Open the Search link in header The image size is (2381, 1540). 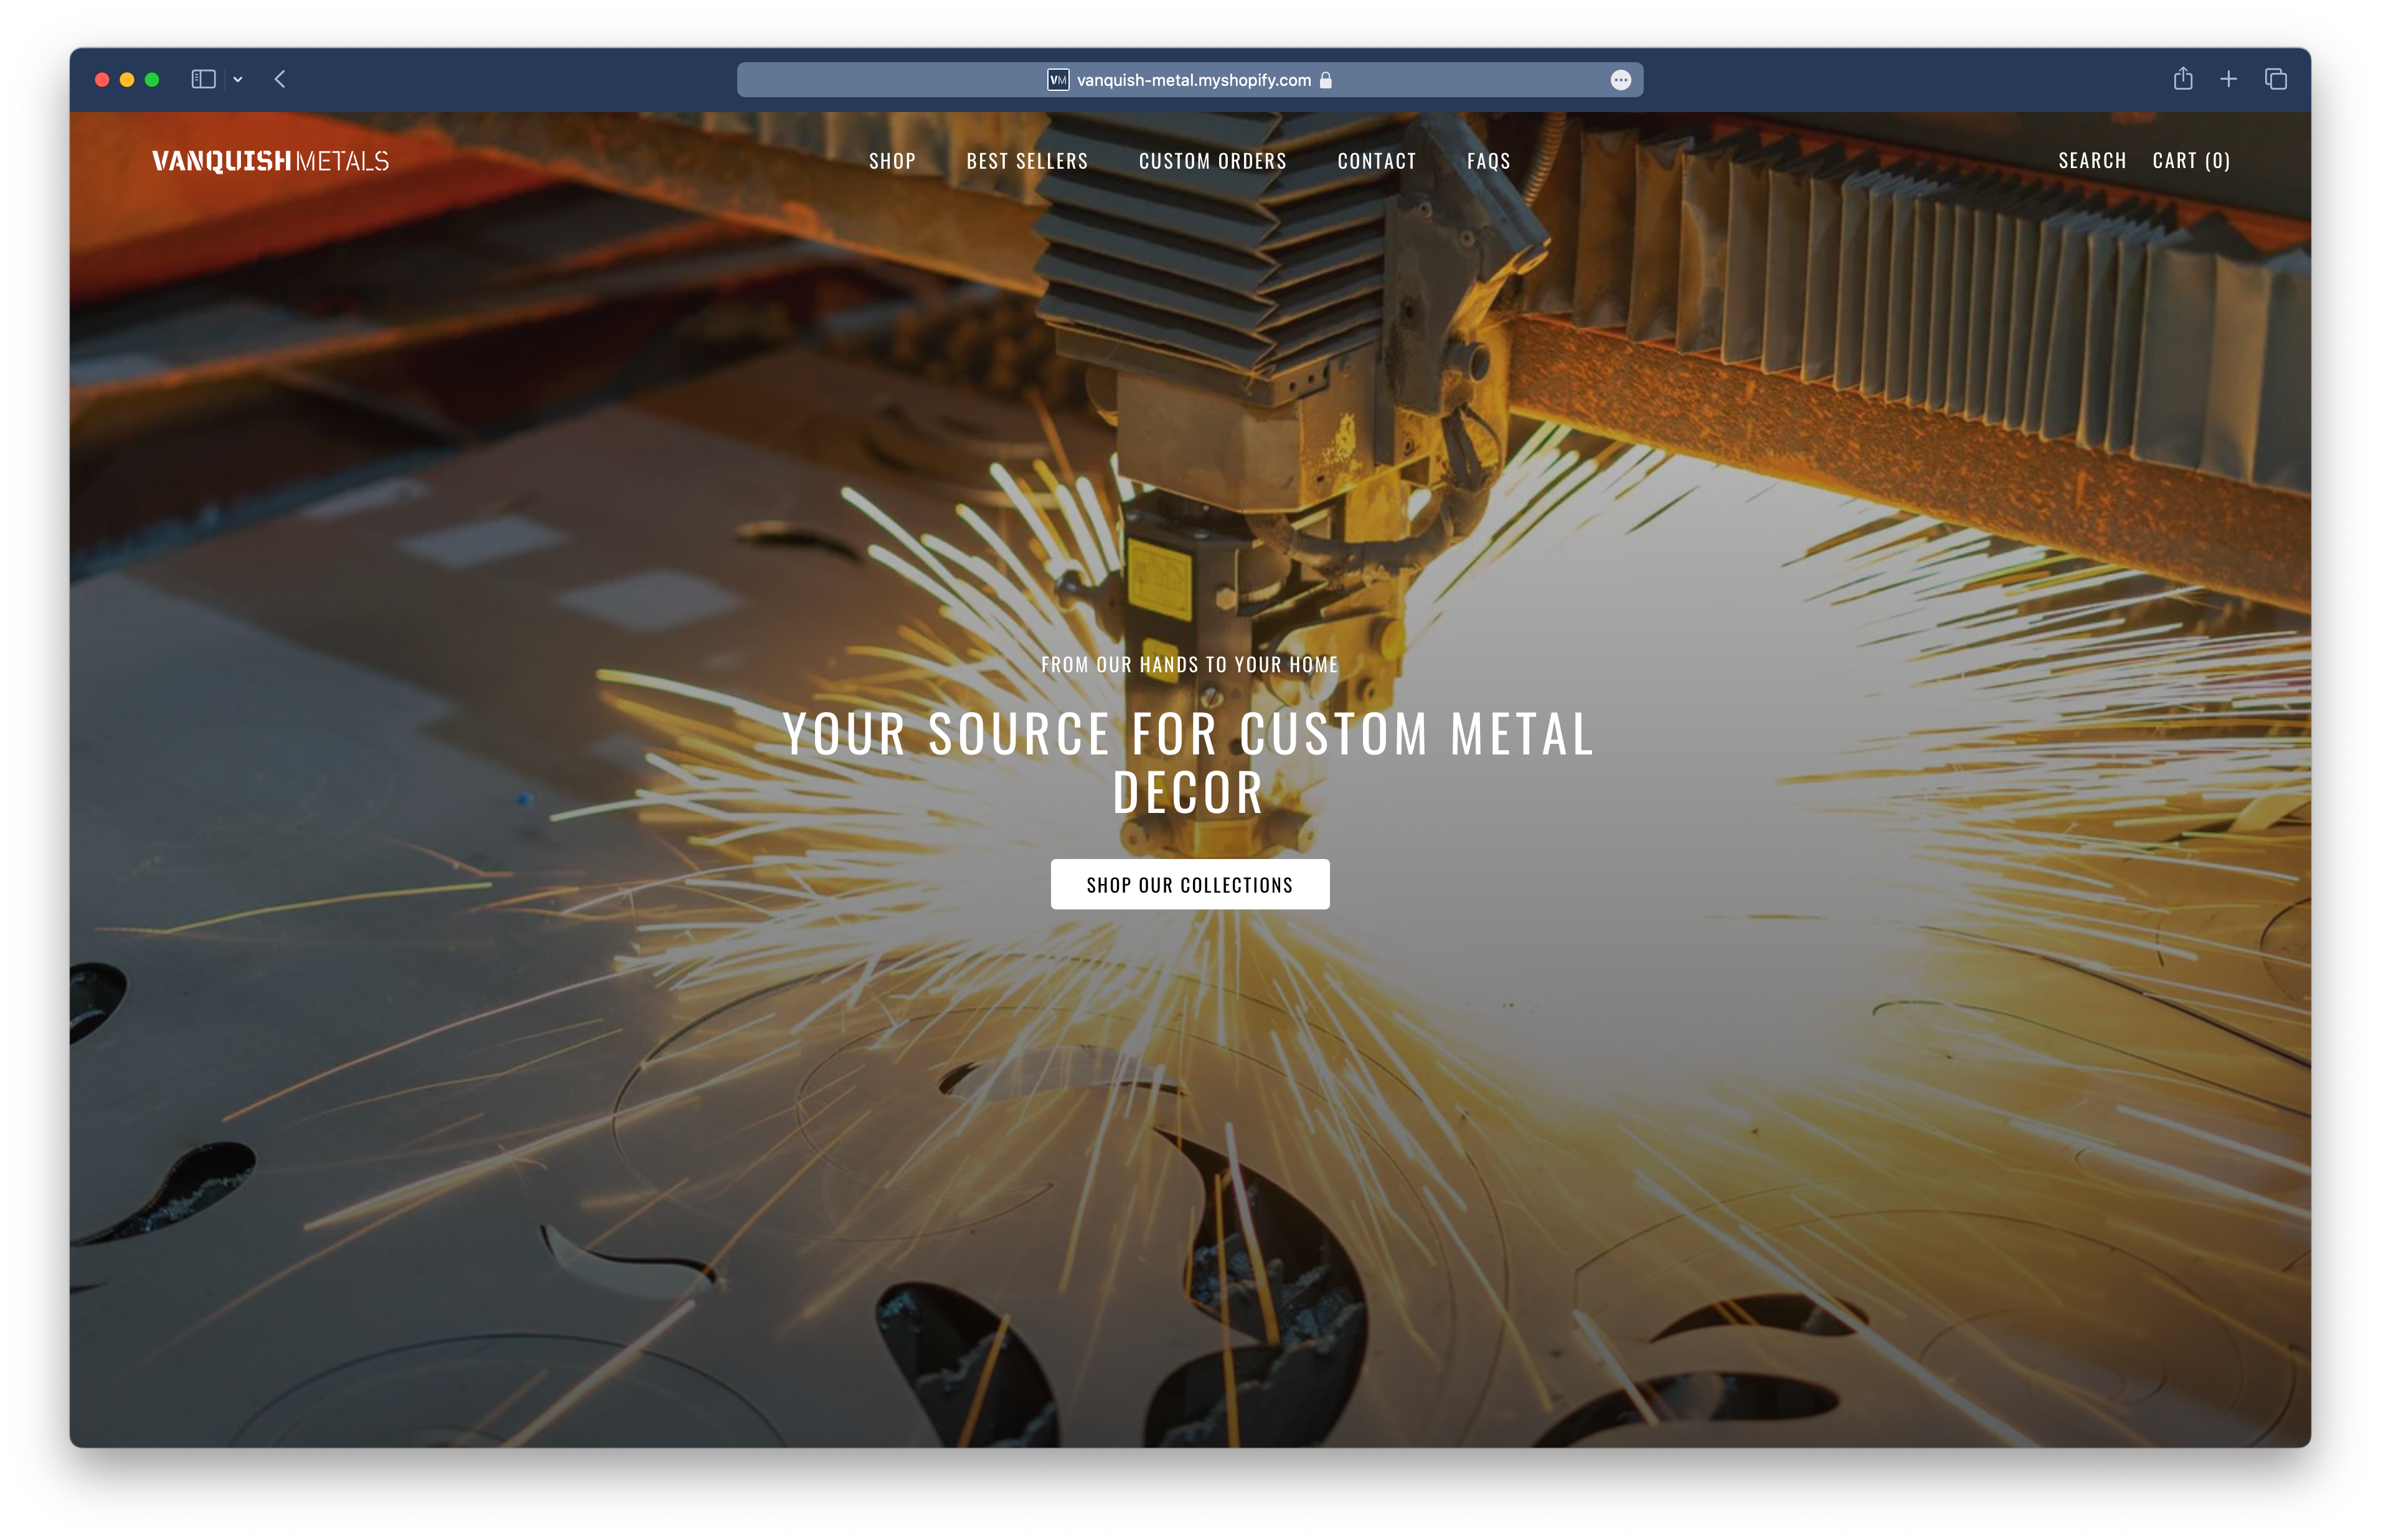(2092, 161)
